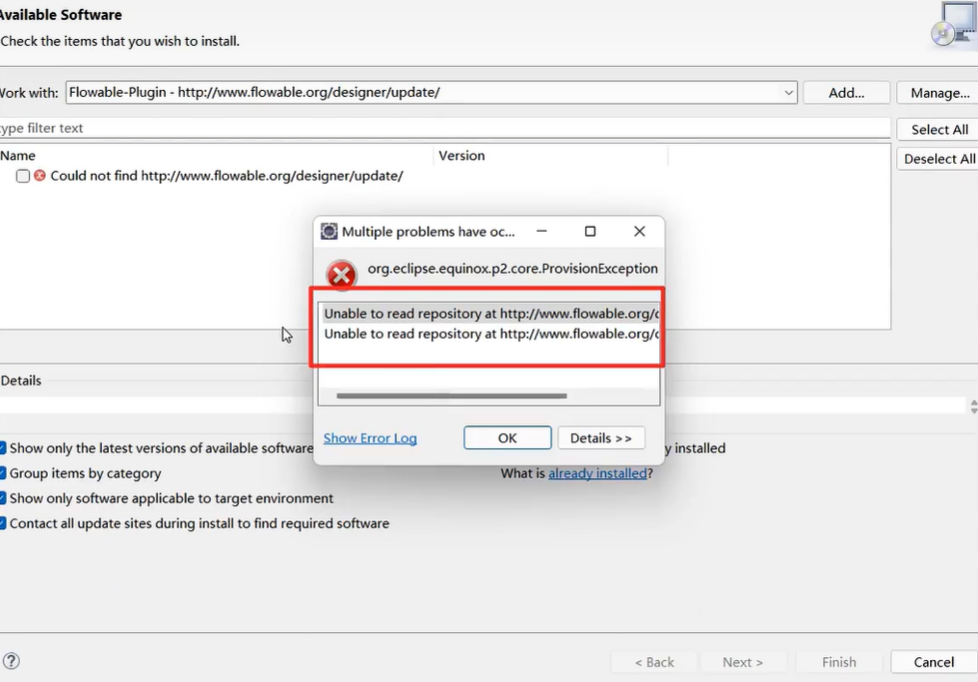Click the install wizard disc icon
Image resolution: width=978 pixels, height=682 pixels.
953,24
